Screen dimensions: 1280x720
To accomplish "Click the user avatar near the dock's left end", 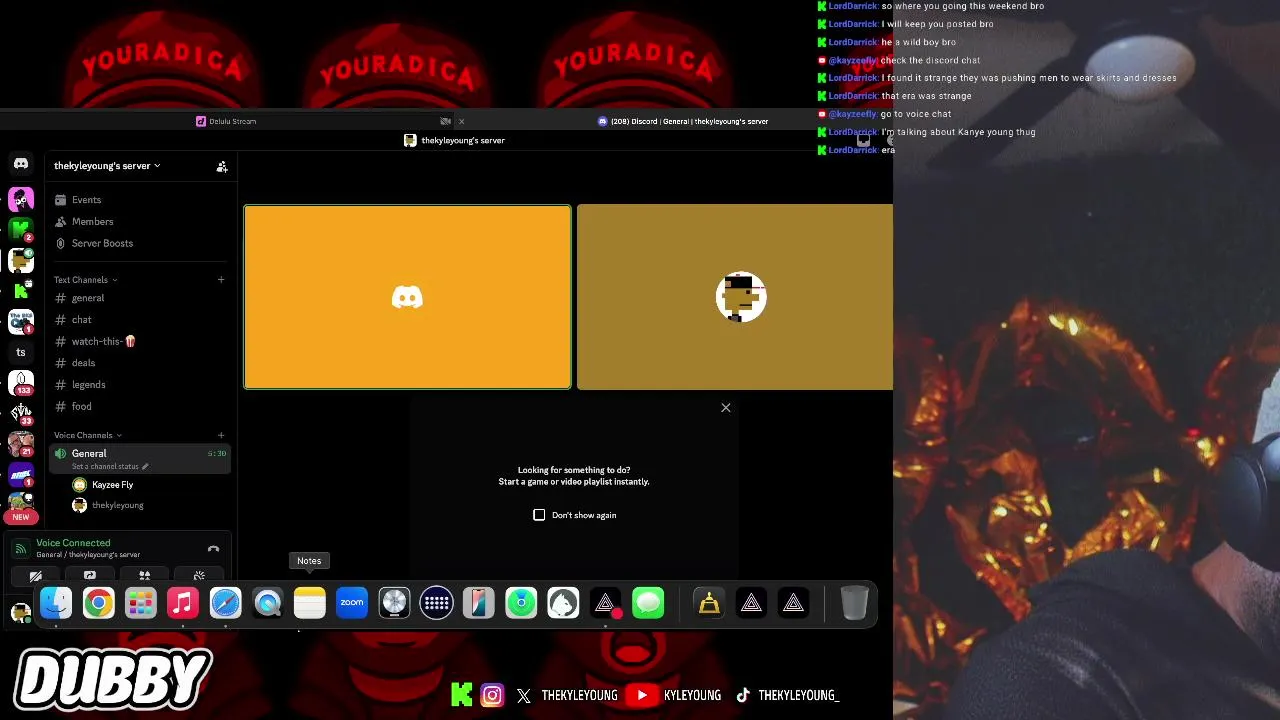I will click(20, 613).
